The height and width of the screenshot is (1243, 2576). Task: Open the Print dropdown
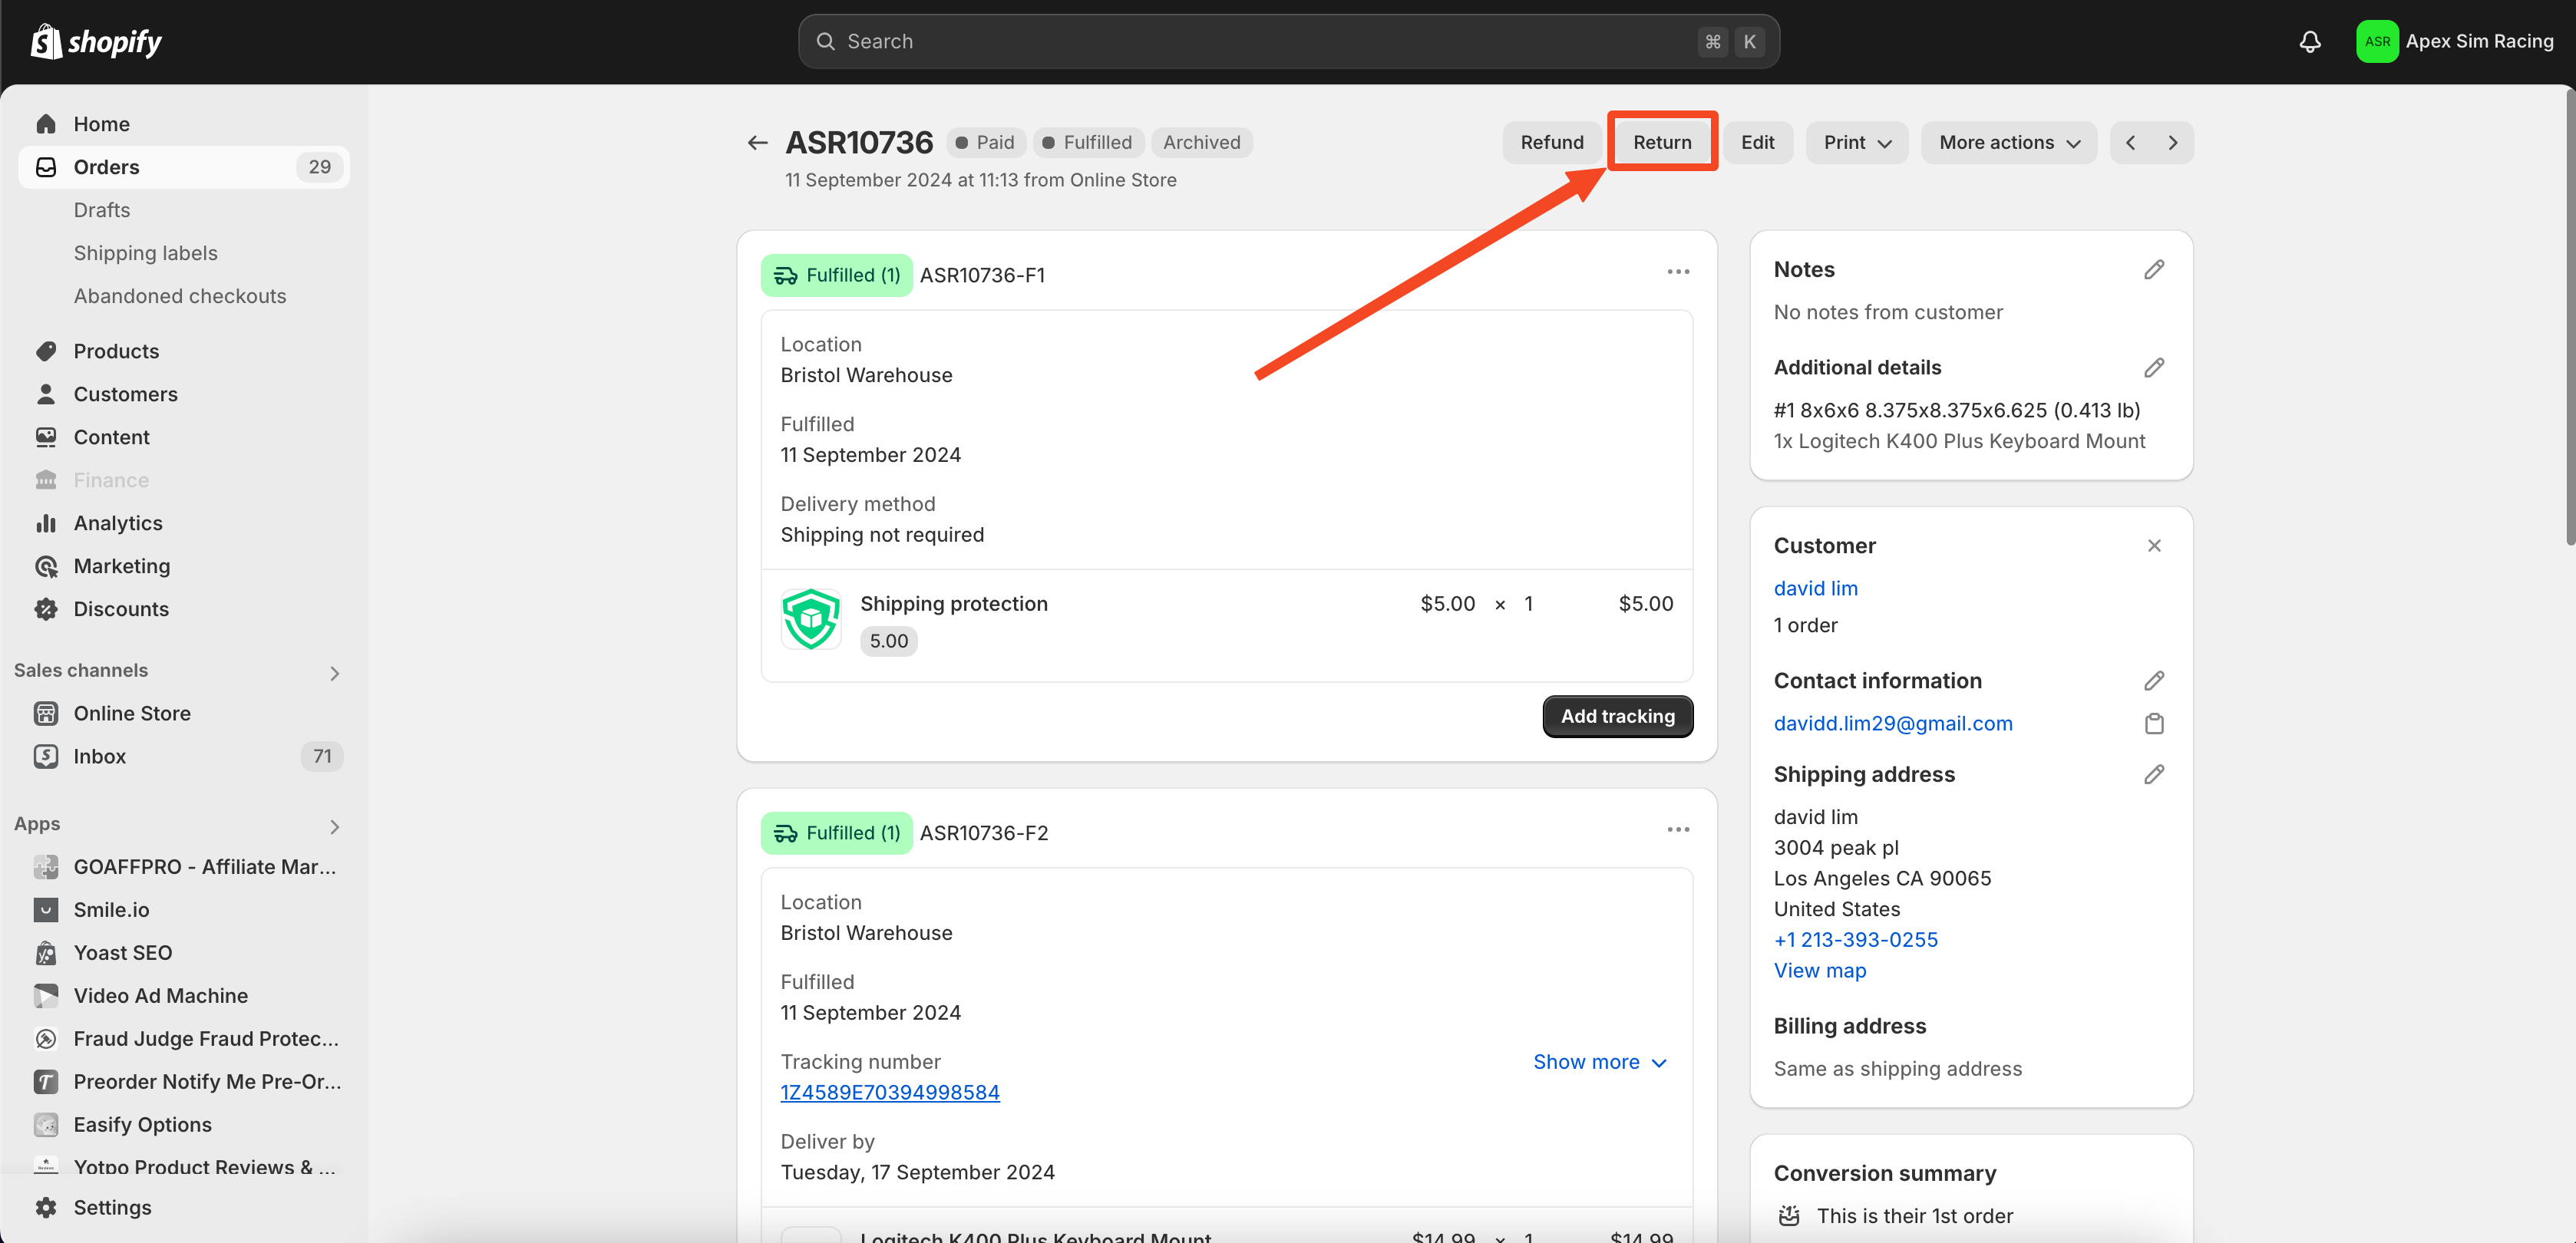point(1856,143)
